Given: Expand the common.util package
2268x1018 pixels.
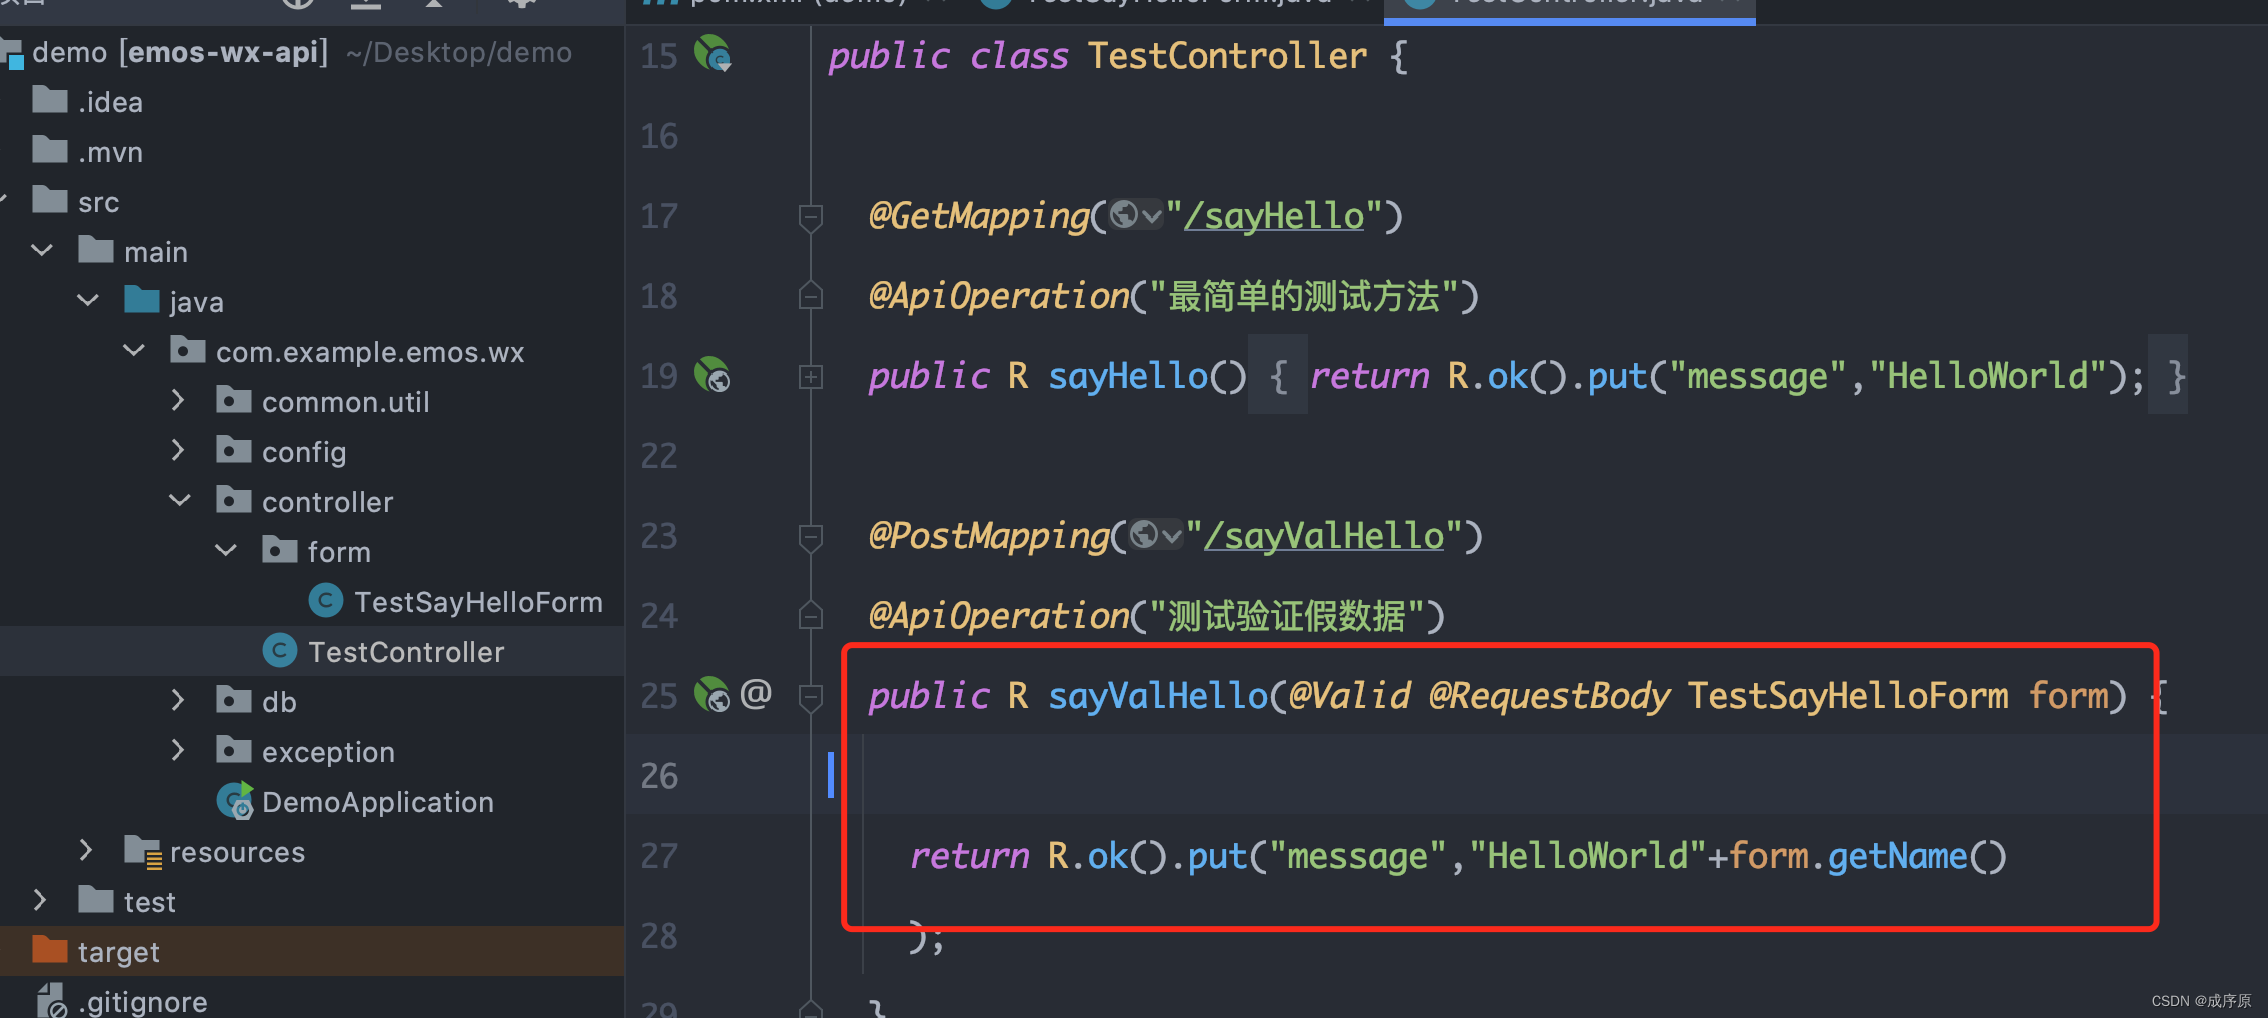Looking at the screenshot, I should point(178,400).
